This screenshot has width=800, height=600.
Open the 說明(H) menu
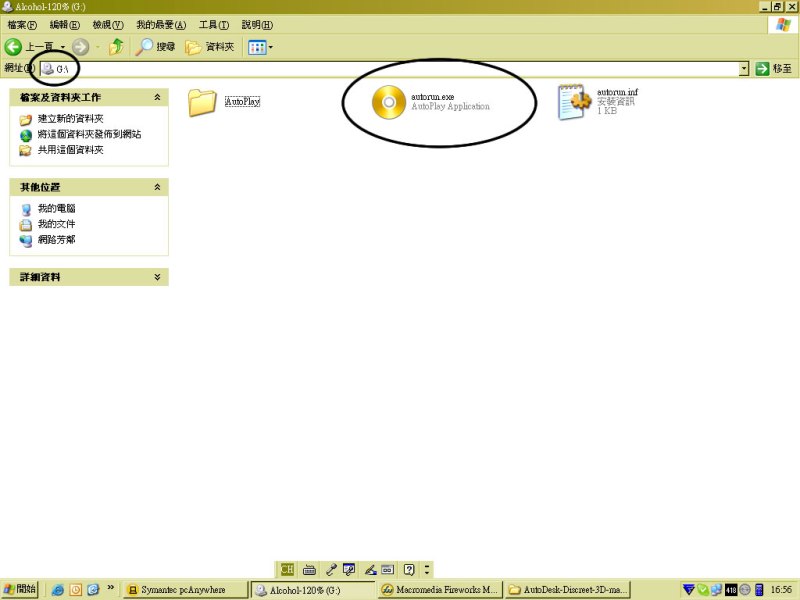click(257, 24)
